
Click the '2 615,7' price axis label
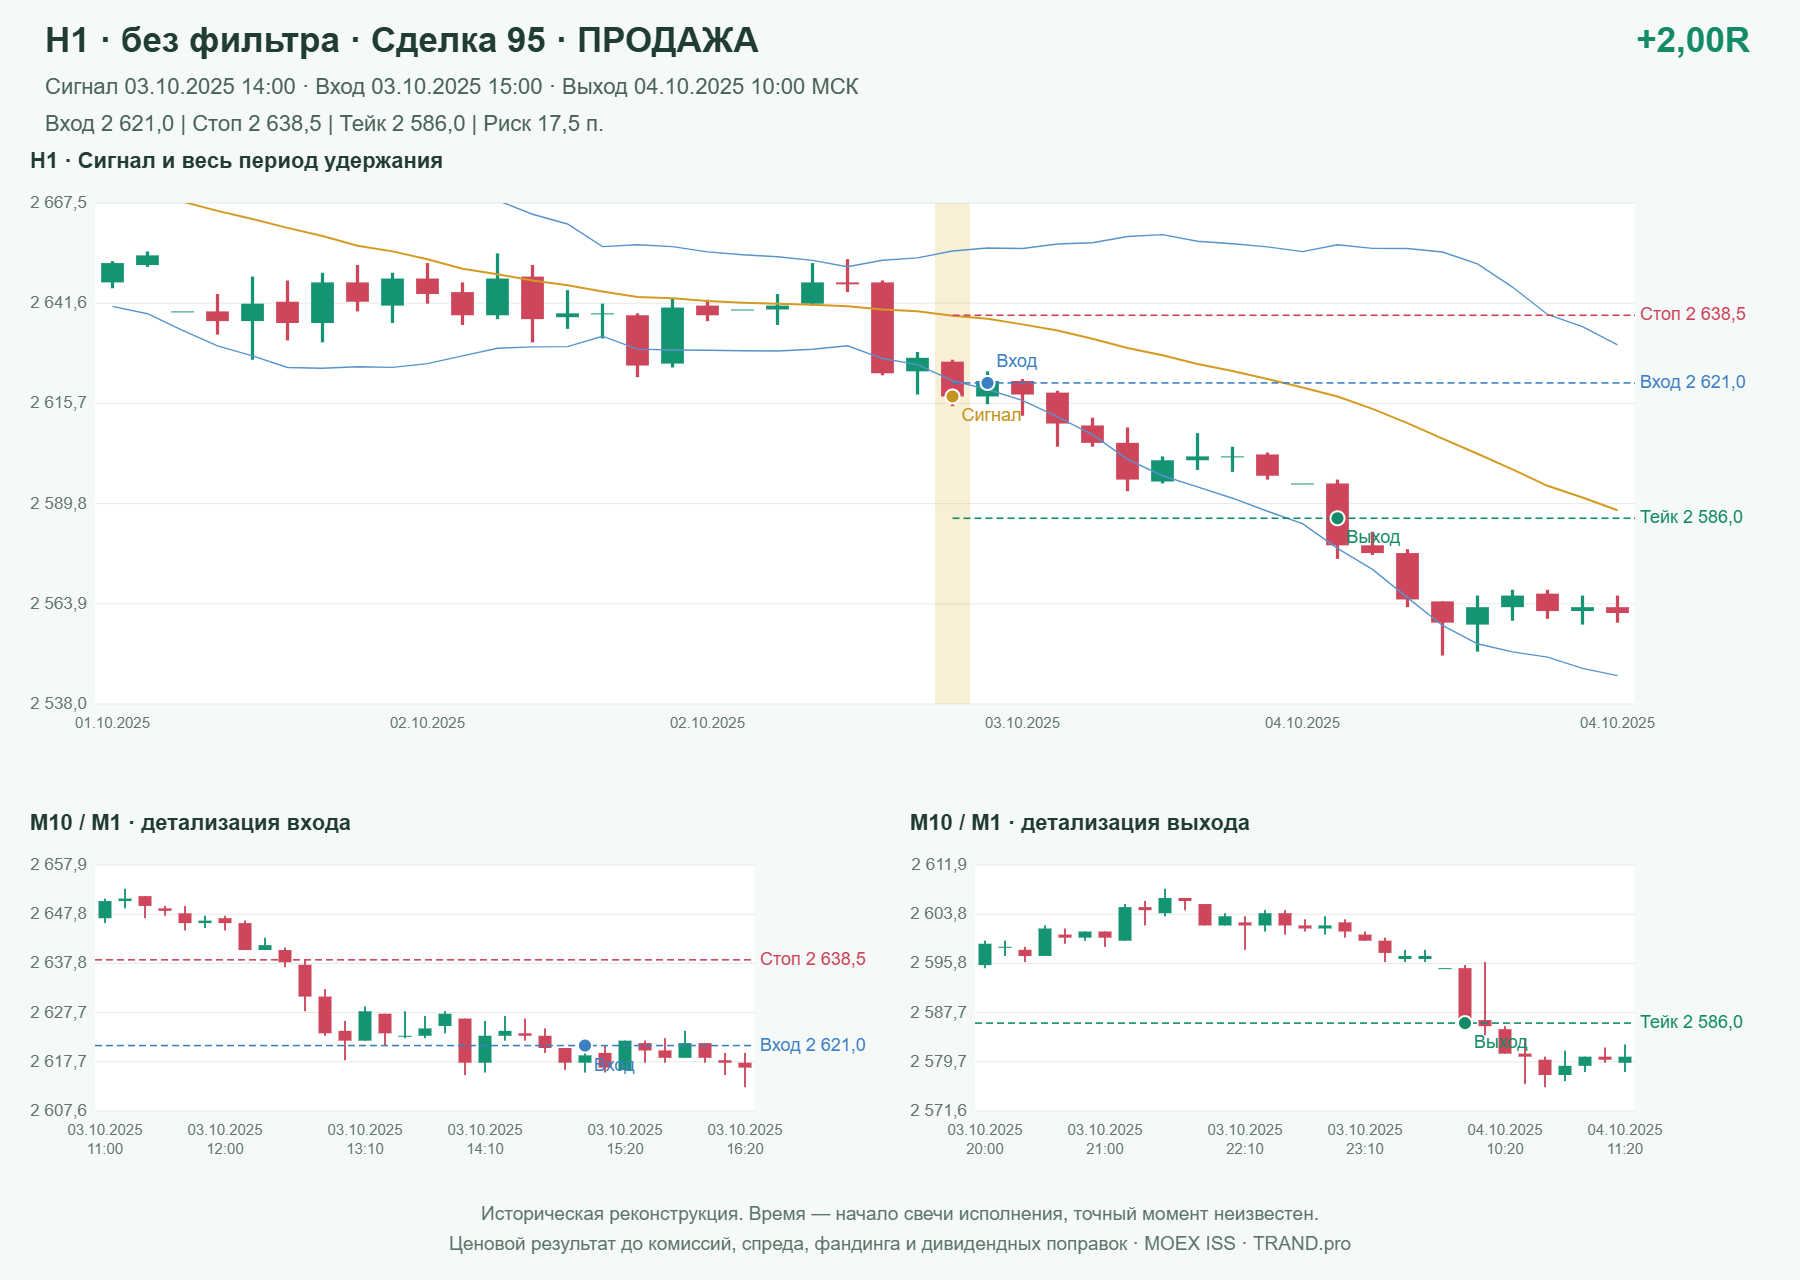58,403
